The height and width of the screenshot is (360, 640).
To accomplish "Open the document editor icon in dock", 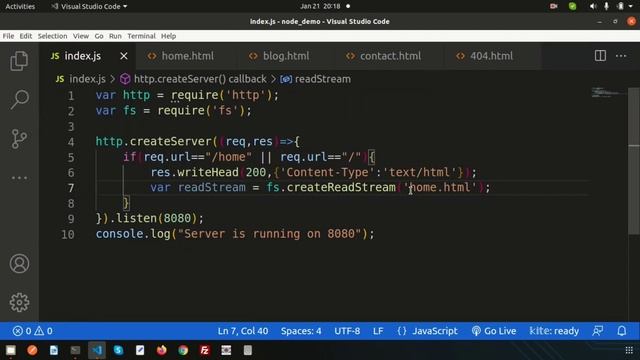I will pos(53,350).
